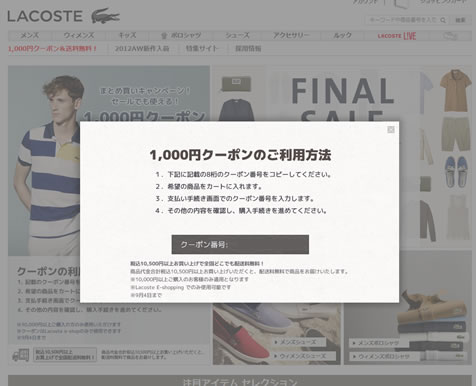The image size is (476, 386).
Task: Open the ルック menu
Action: 342,35
